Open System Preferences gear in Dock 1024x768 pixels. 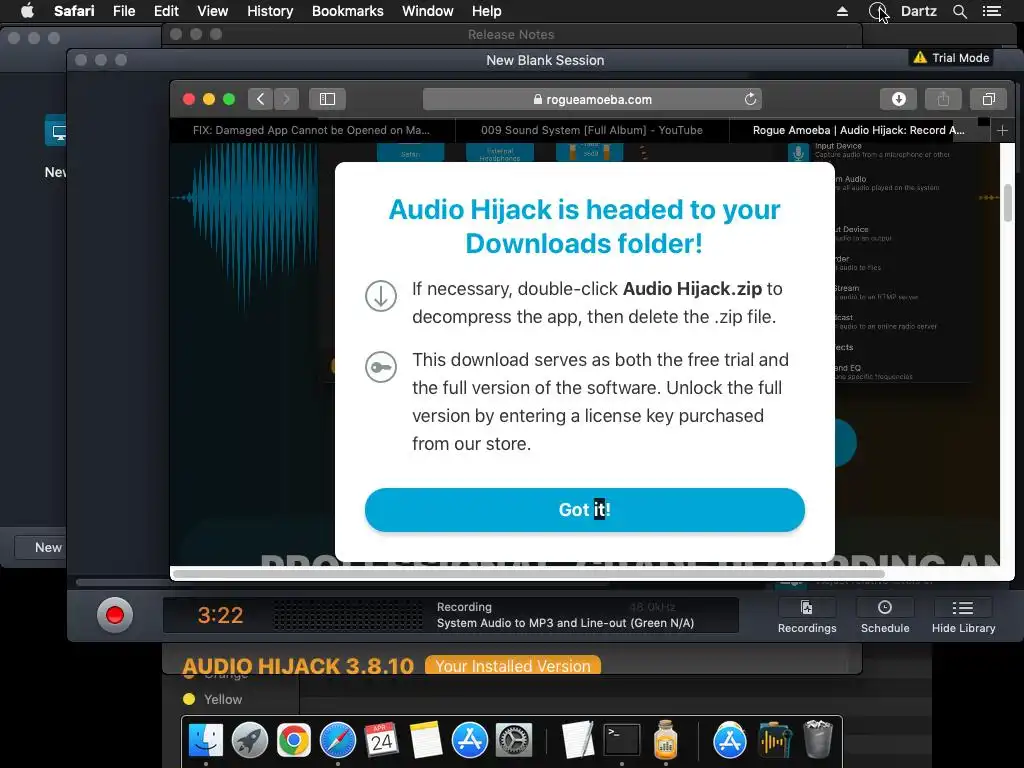[x=514, y=740]
